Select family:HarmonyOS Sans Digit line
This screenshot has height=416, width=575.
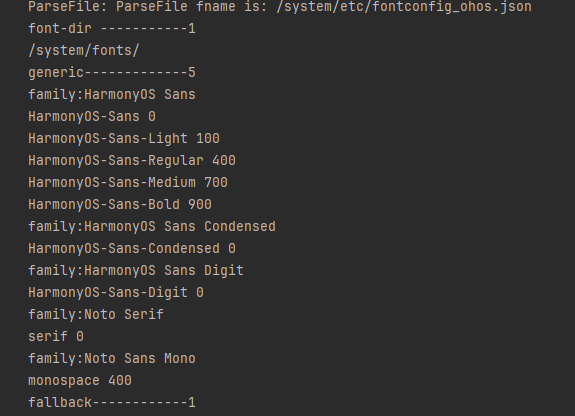[136, 271]
